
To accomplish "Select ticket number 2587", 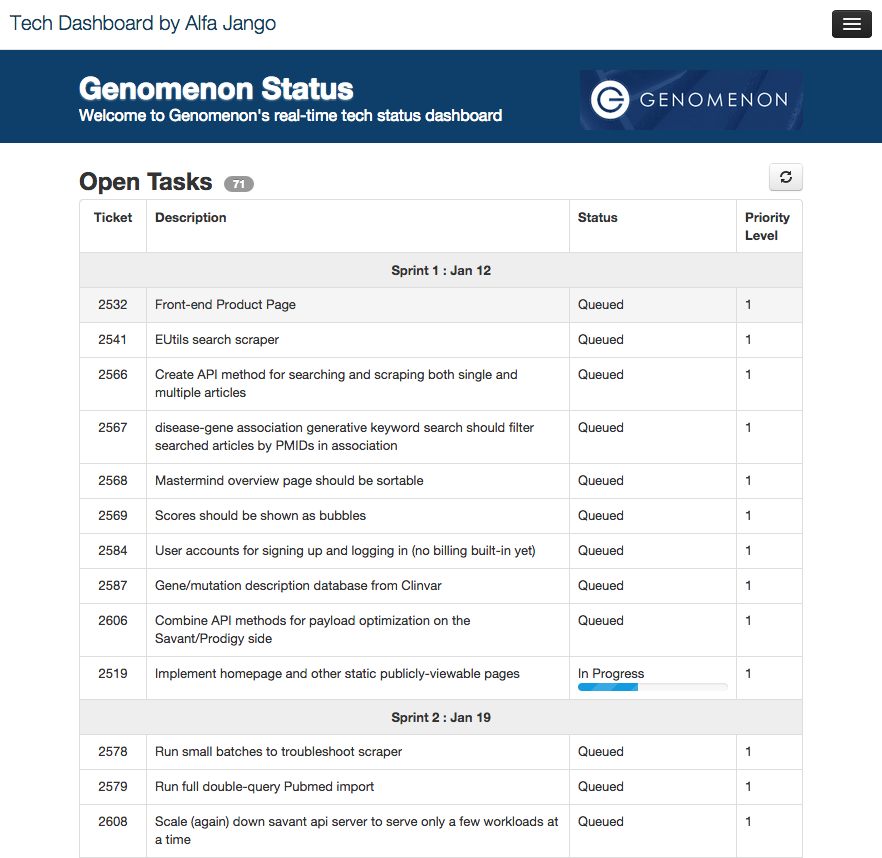I will (112, 586).
